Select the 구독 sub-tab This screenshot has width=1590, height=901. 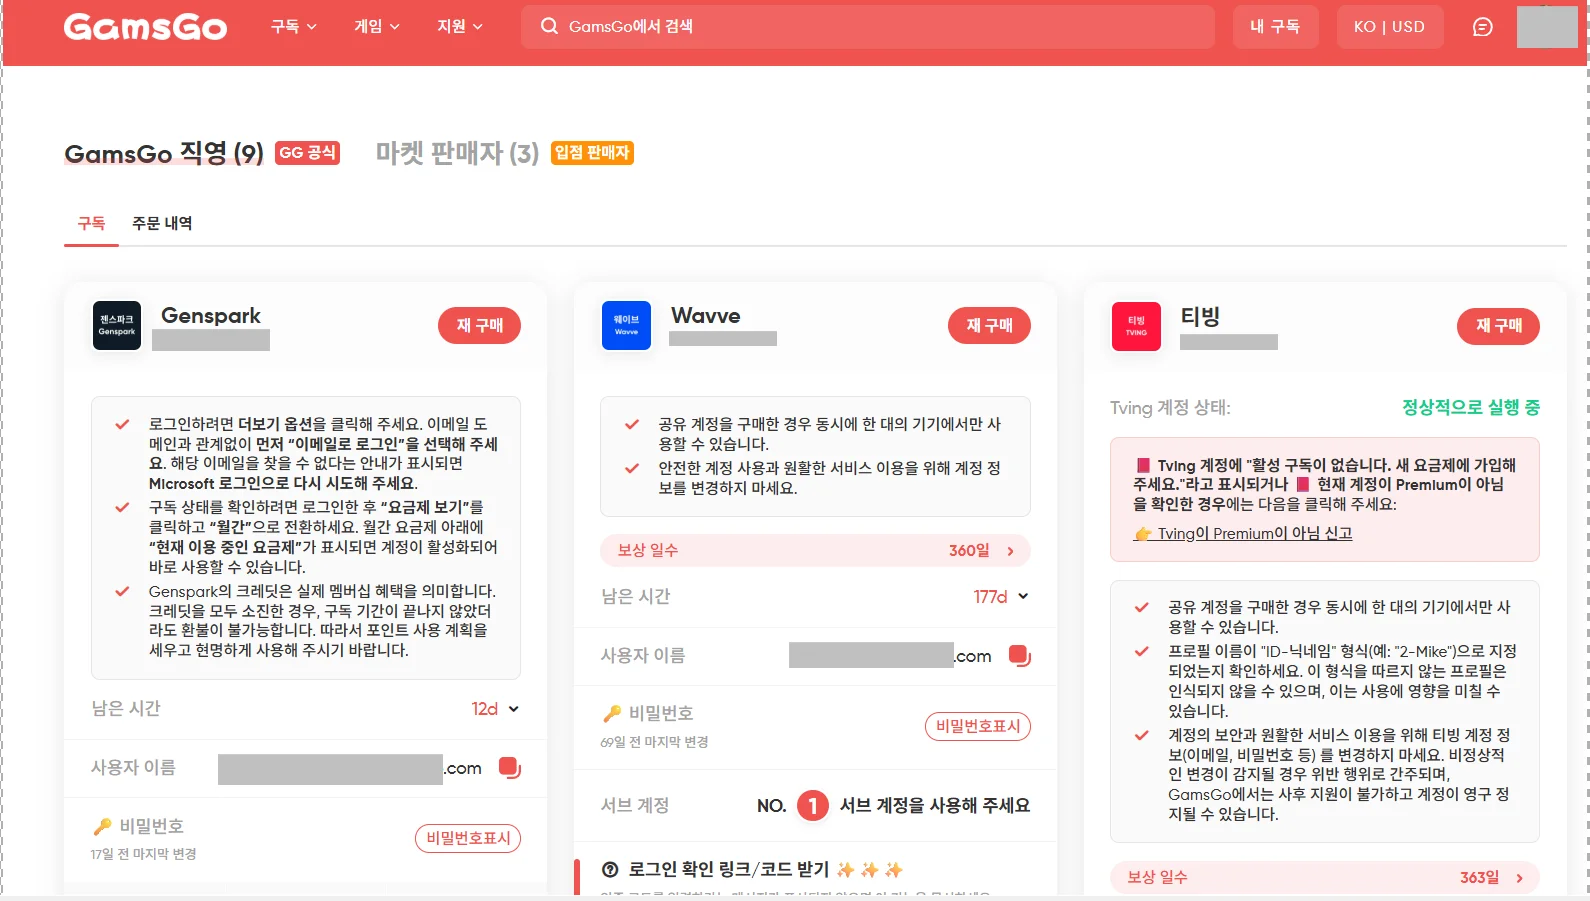coord(91,223)
